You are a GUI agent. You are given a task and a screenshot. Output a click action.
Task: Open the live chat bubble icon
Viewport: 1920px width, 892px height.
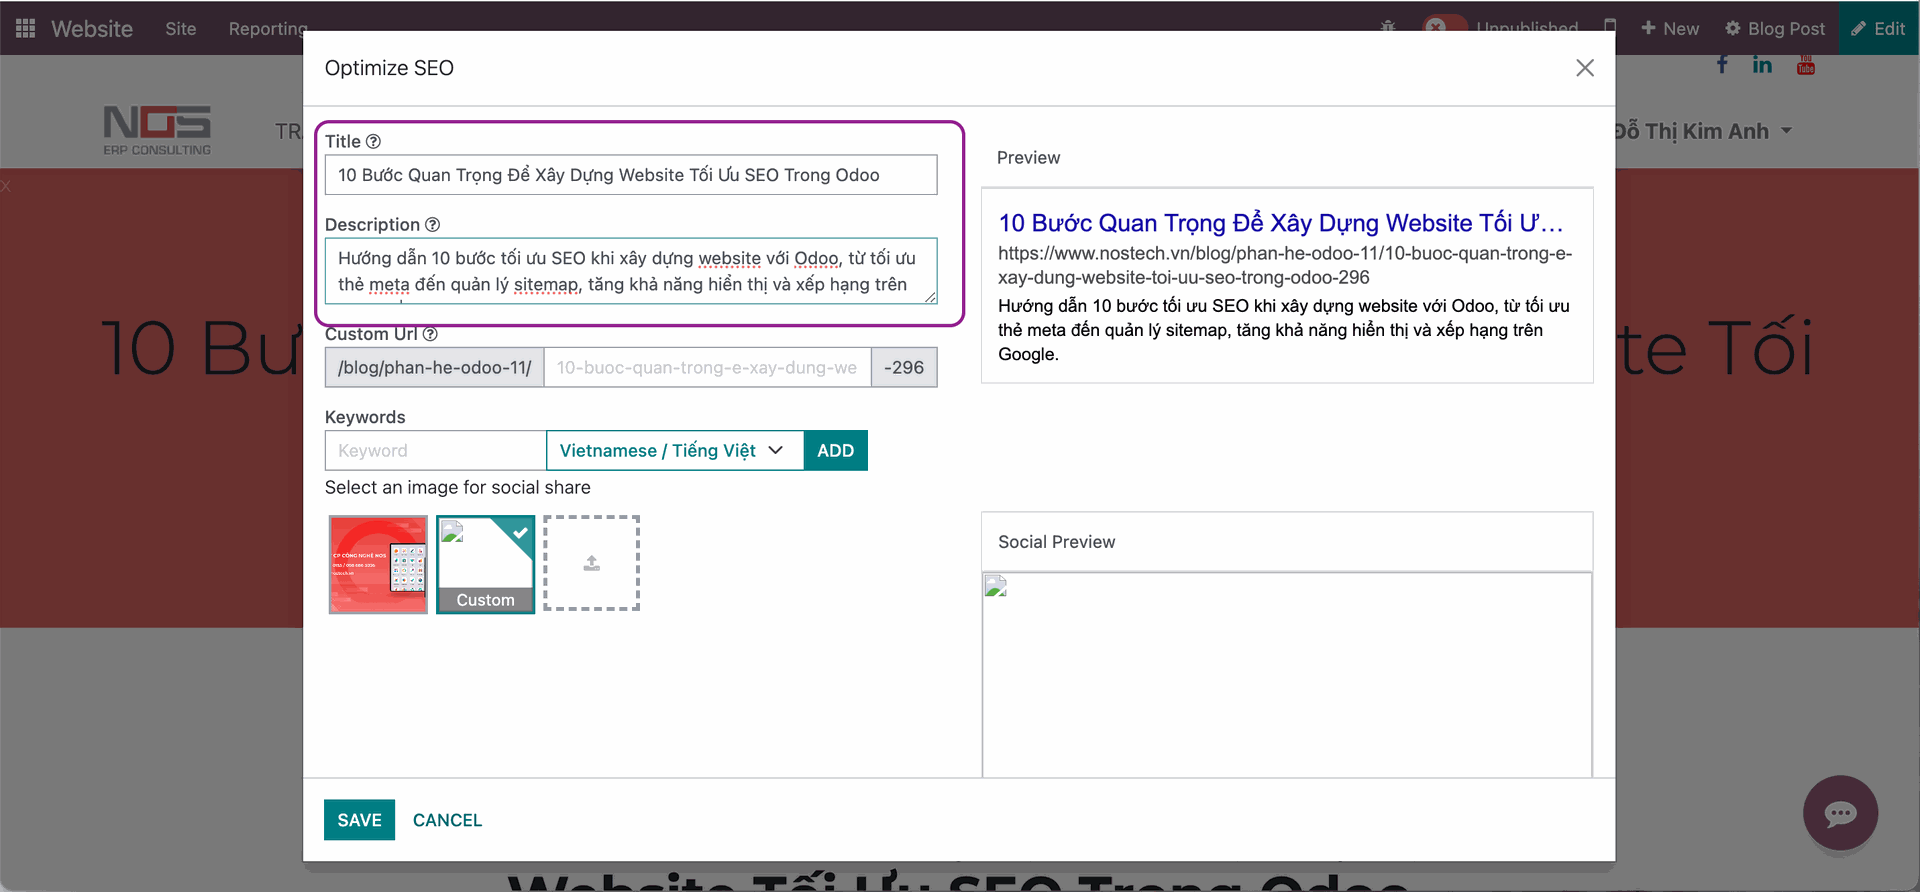[1840, 813]
